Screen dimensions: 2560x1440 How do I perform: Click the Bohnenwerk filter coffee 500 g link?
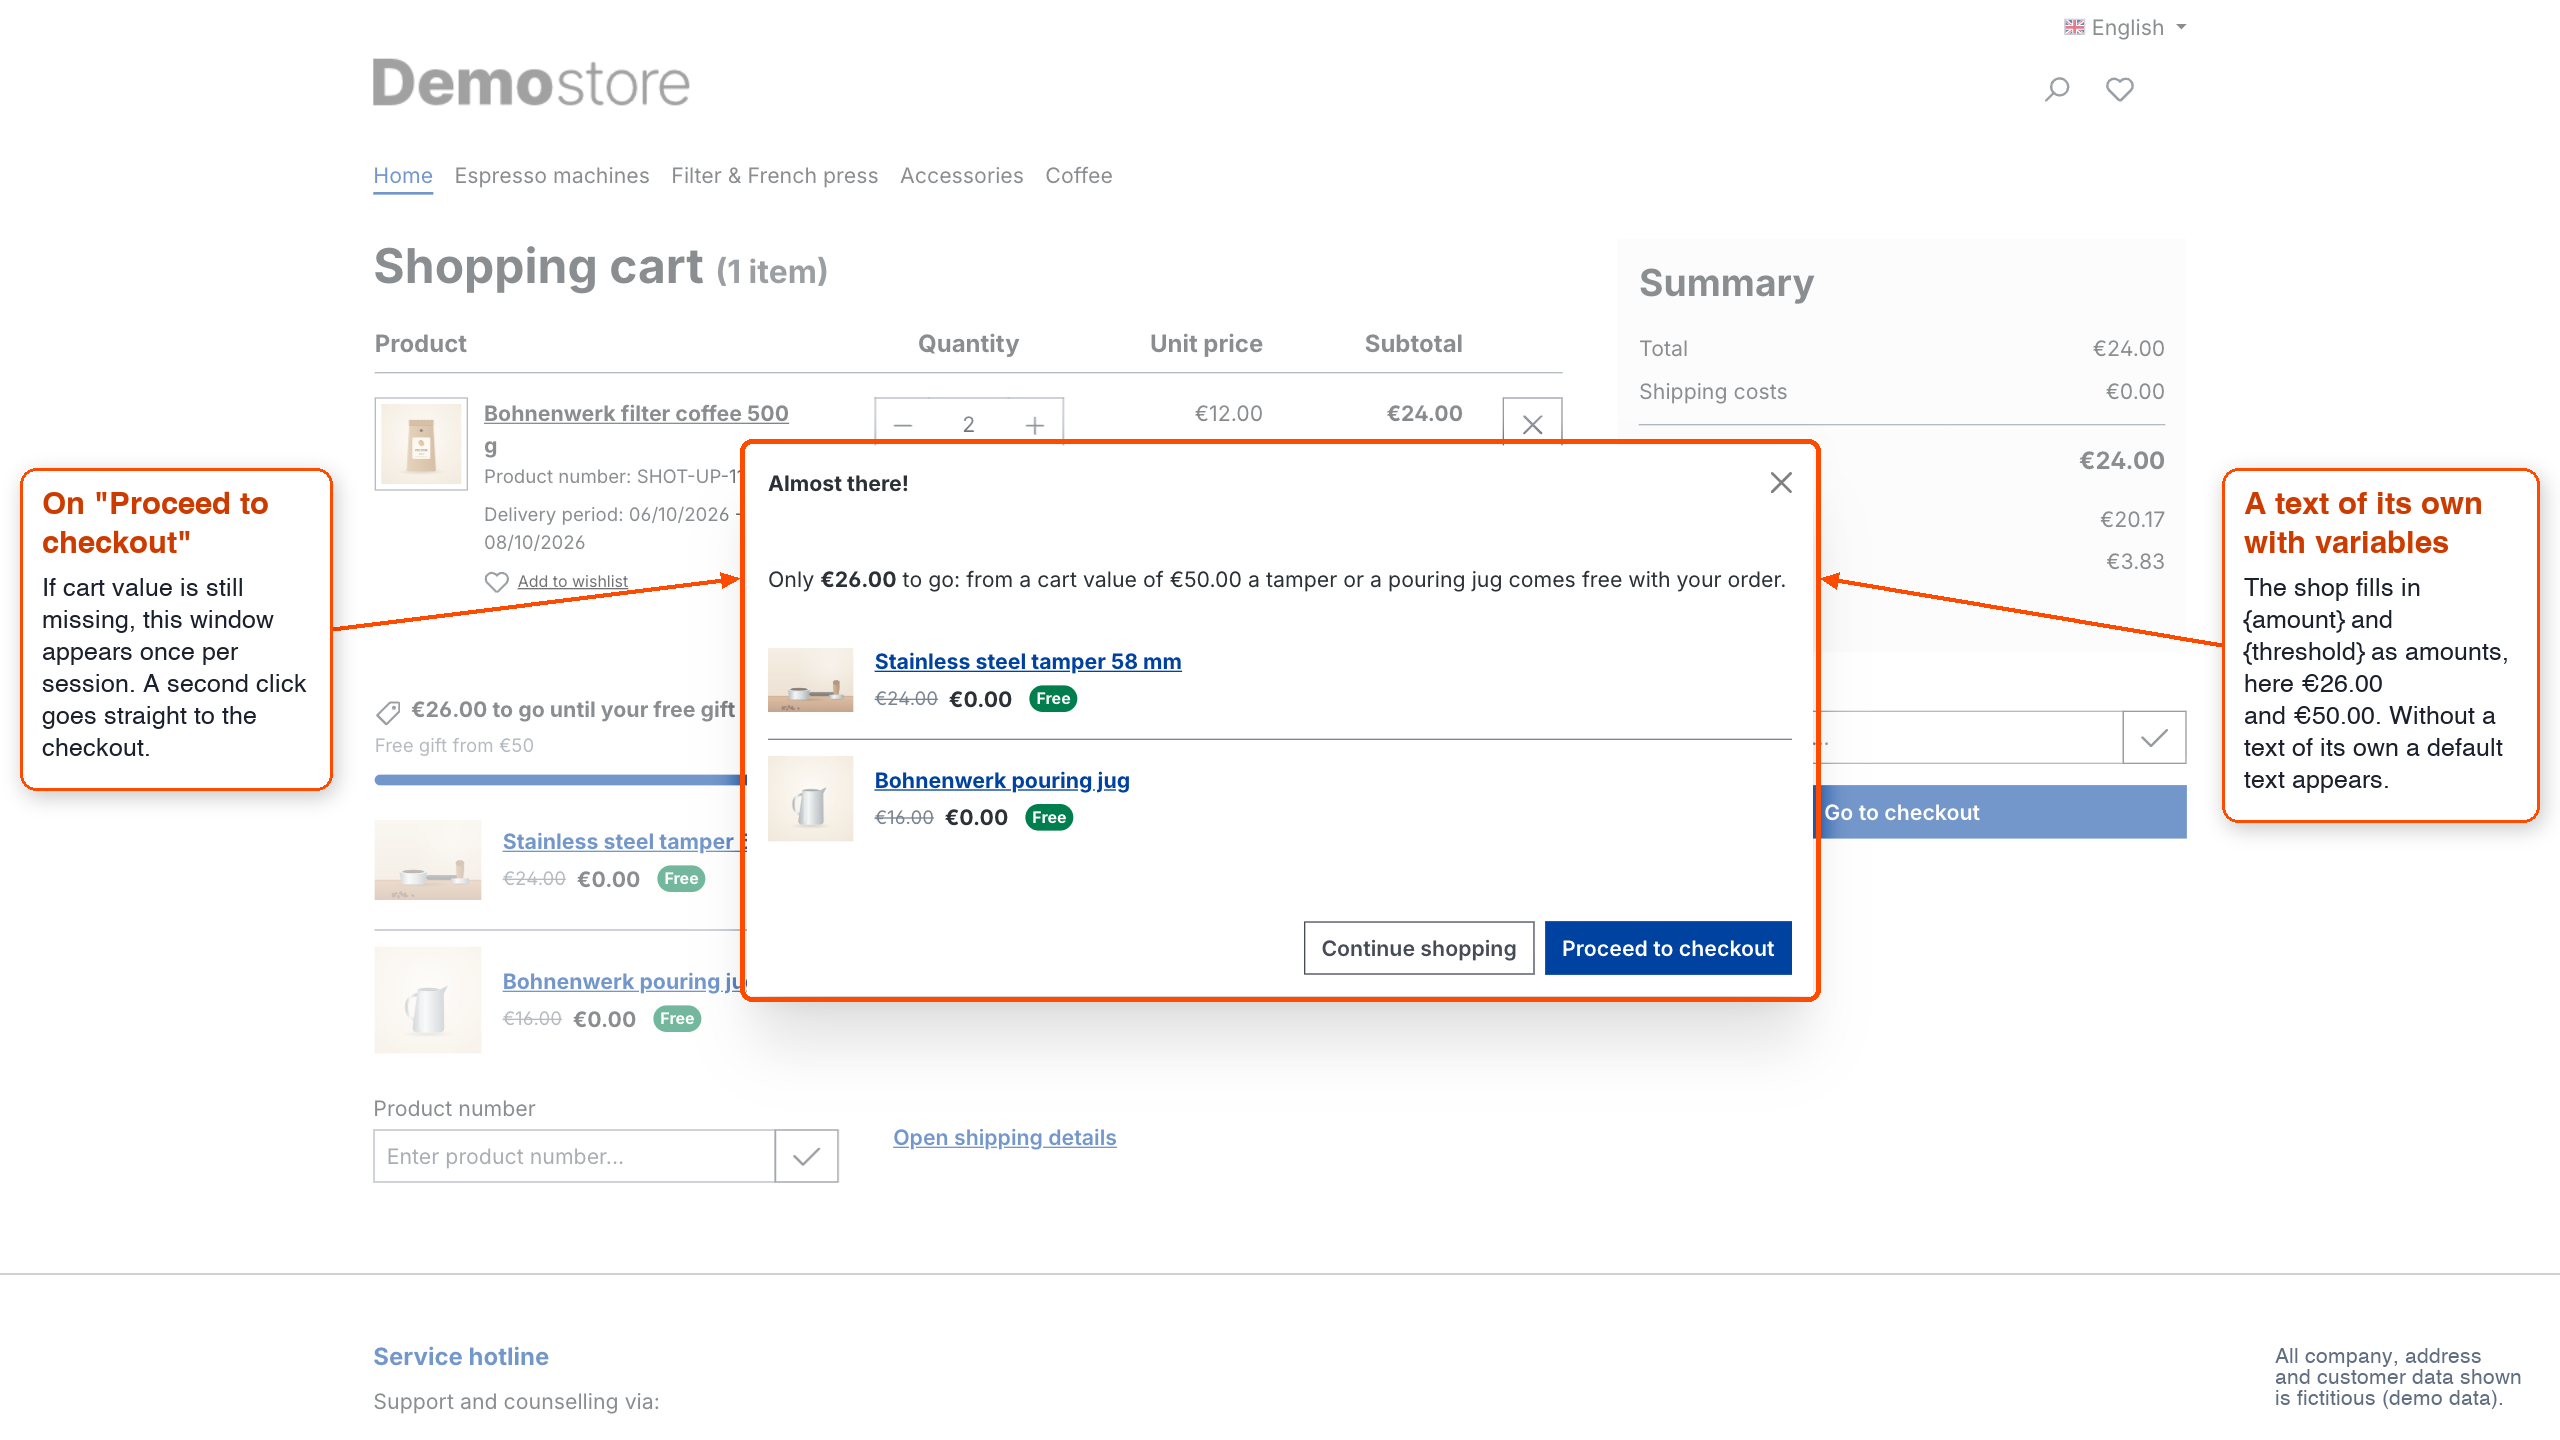coord(636,428)
